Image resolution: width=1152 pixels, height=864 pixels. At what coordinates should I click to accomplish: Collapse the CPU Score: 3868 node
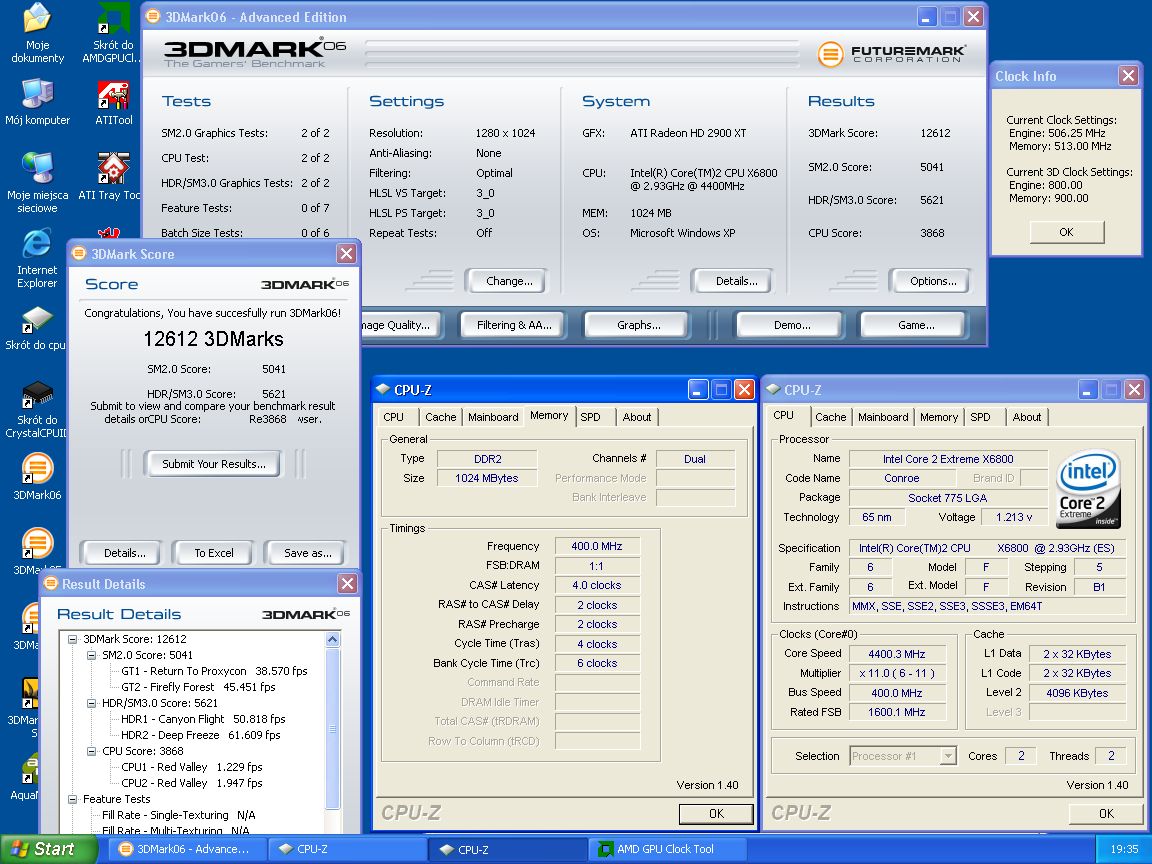tap(92, 751)
